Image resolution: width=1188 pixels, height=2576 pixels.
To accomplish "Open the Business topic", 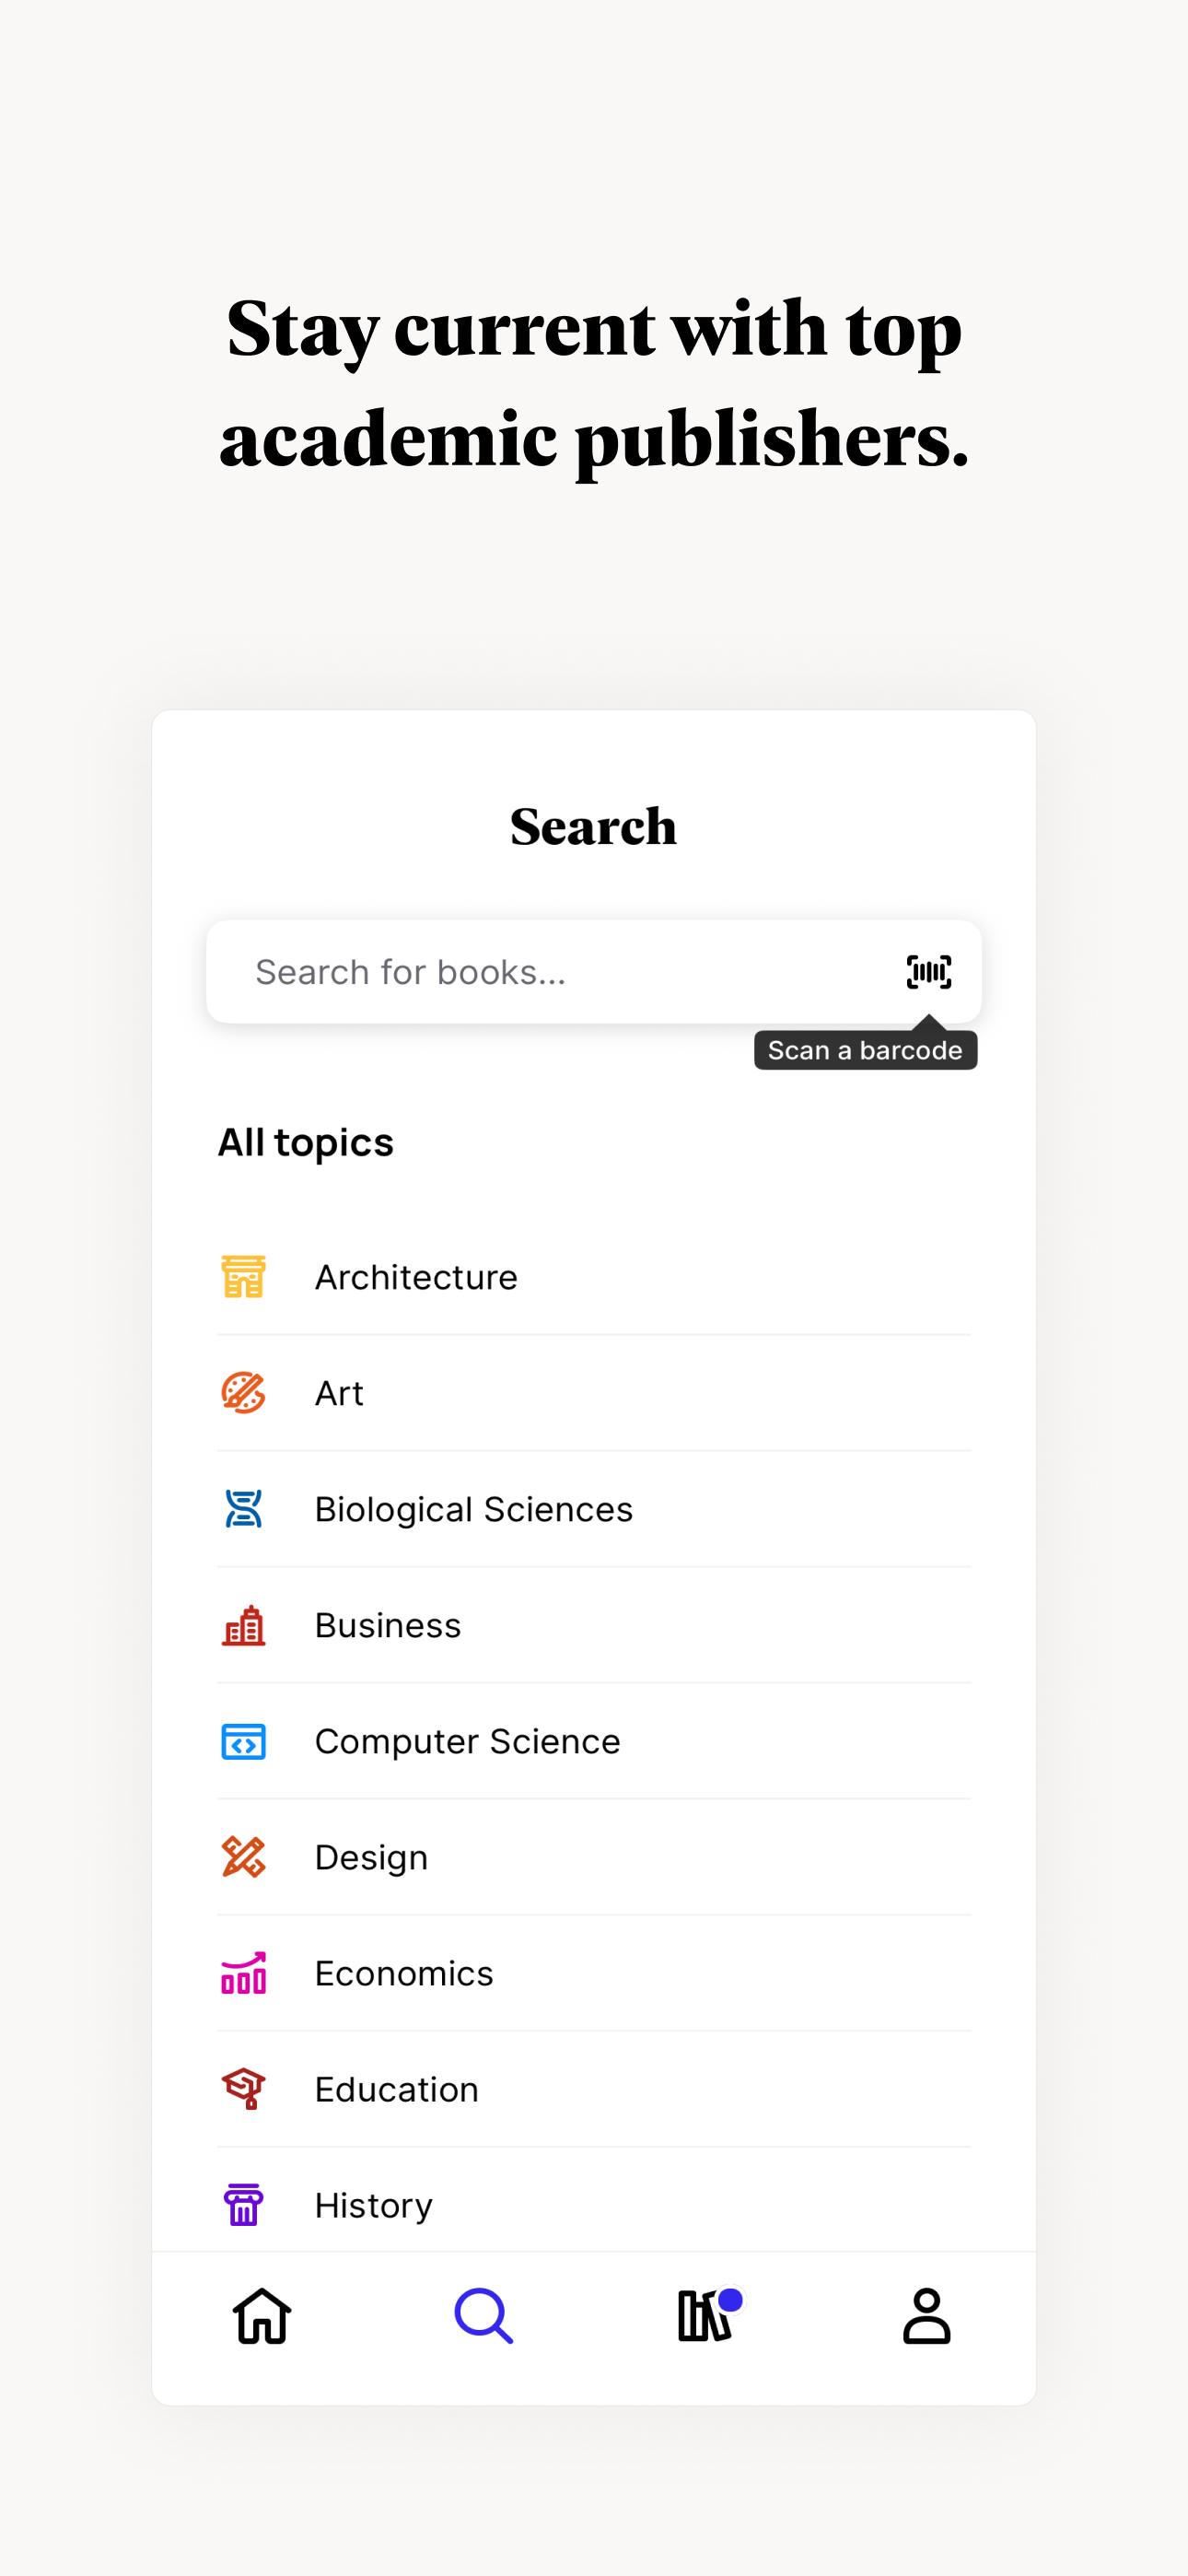I will [388, 1625].
